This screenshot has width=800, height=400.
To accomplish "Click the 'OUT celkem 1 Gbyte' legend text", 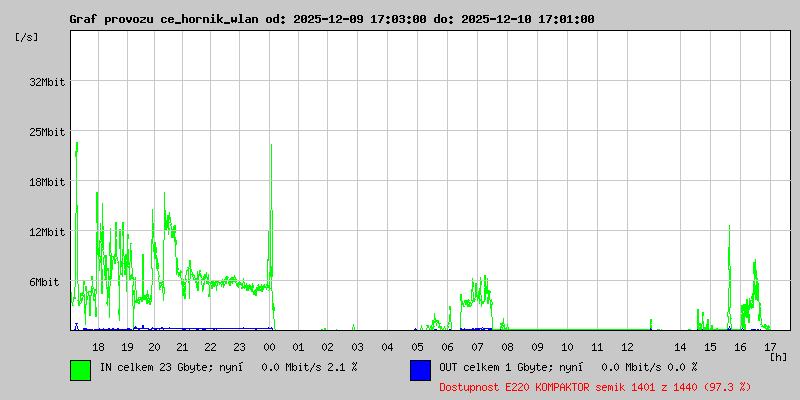I will pos(490,367).
